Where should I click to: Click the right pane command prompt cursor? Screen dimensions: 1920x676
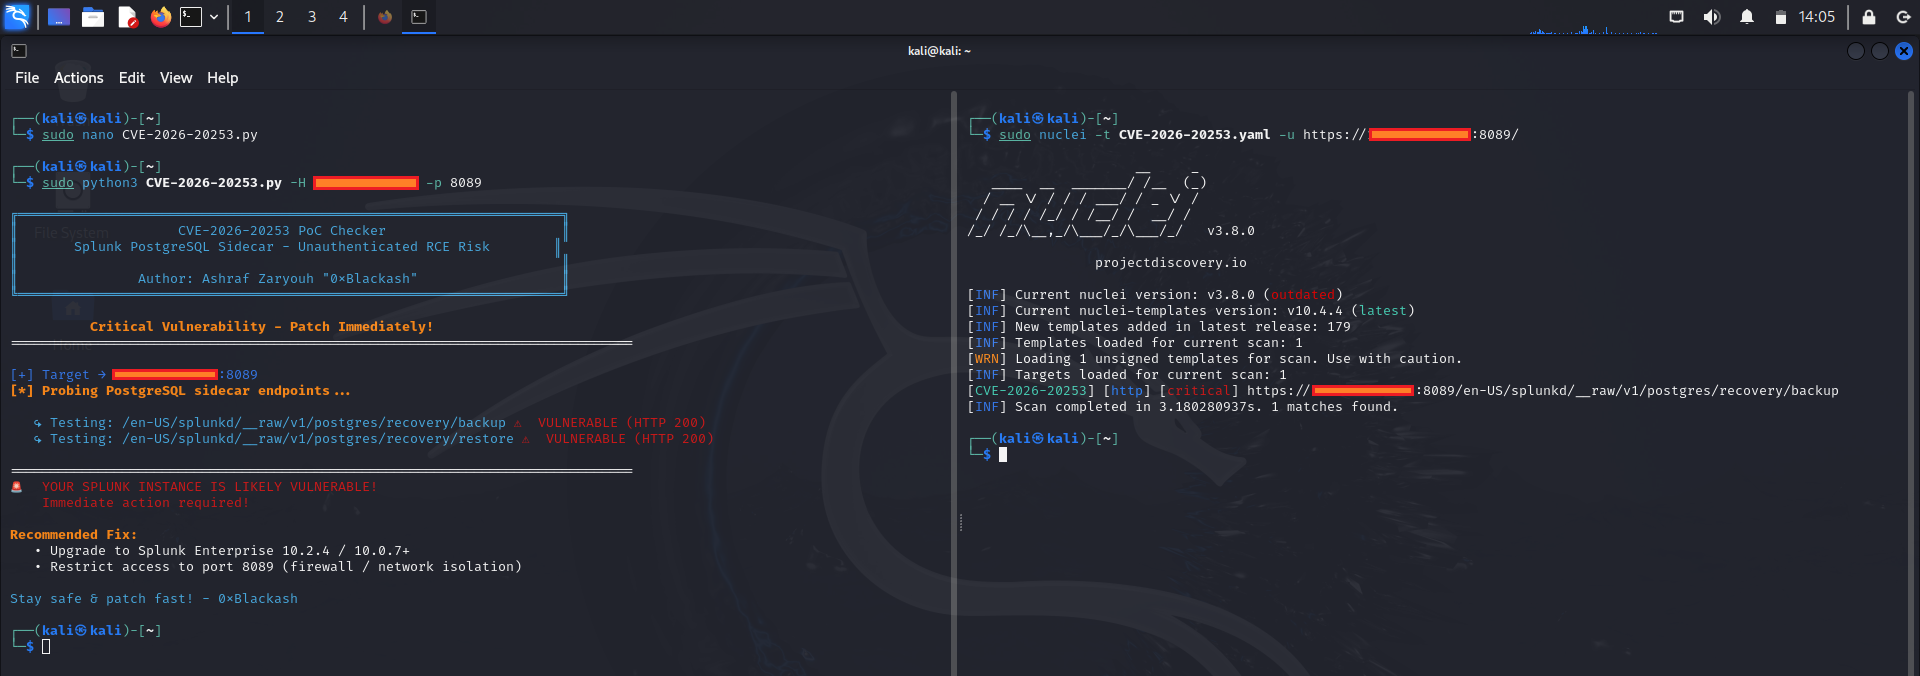click(x=1003, y=455)
